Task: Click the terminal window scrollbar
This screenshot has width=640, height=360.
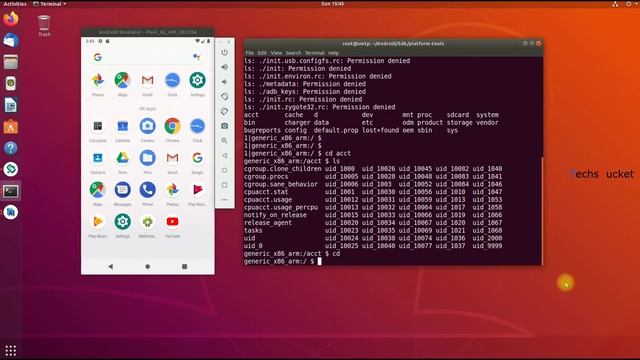Action: coord(542,211)
